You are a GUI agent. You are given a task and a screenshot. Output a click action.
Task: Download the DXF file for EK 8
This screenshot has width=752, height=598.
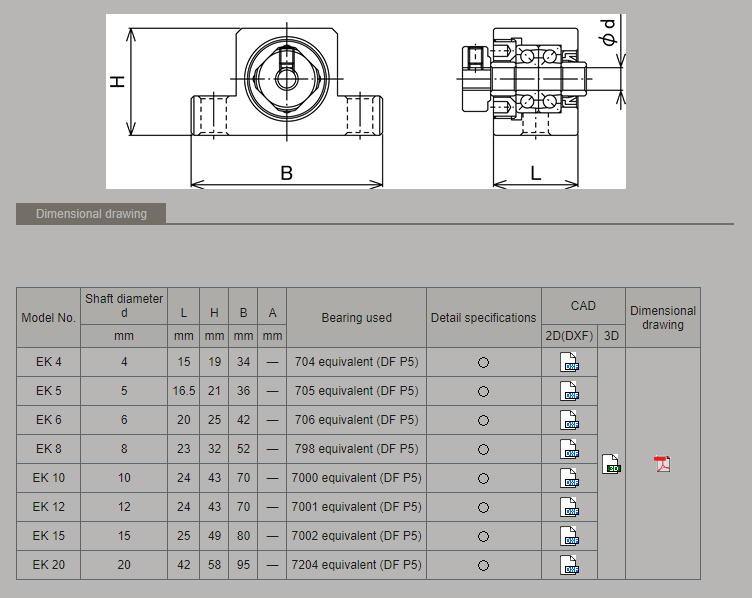[x=570, y=449]
